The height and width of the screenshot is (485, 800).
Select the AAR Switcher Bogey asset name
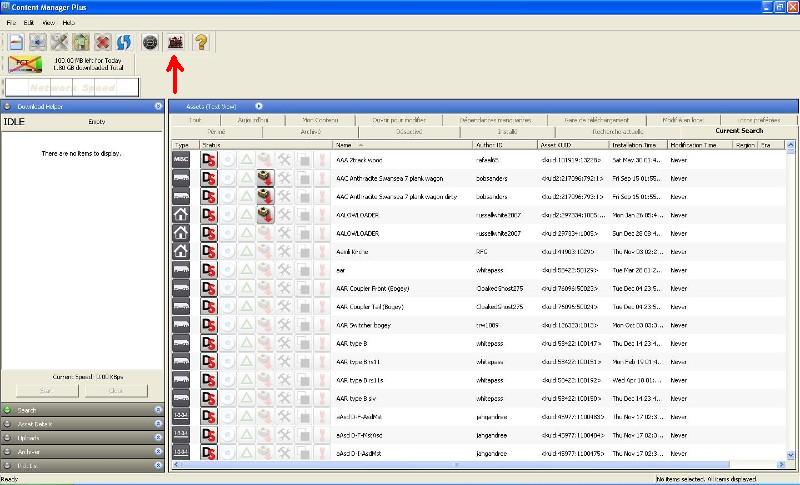[363, 325]
